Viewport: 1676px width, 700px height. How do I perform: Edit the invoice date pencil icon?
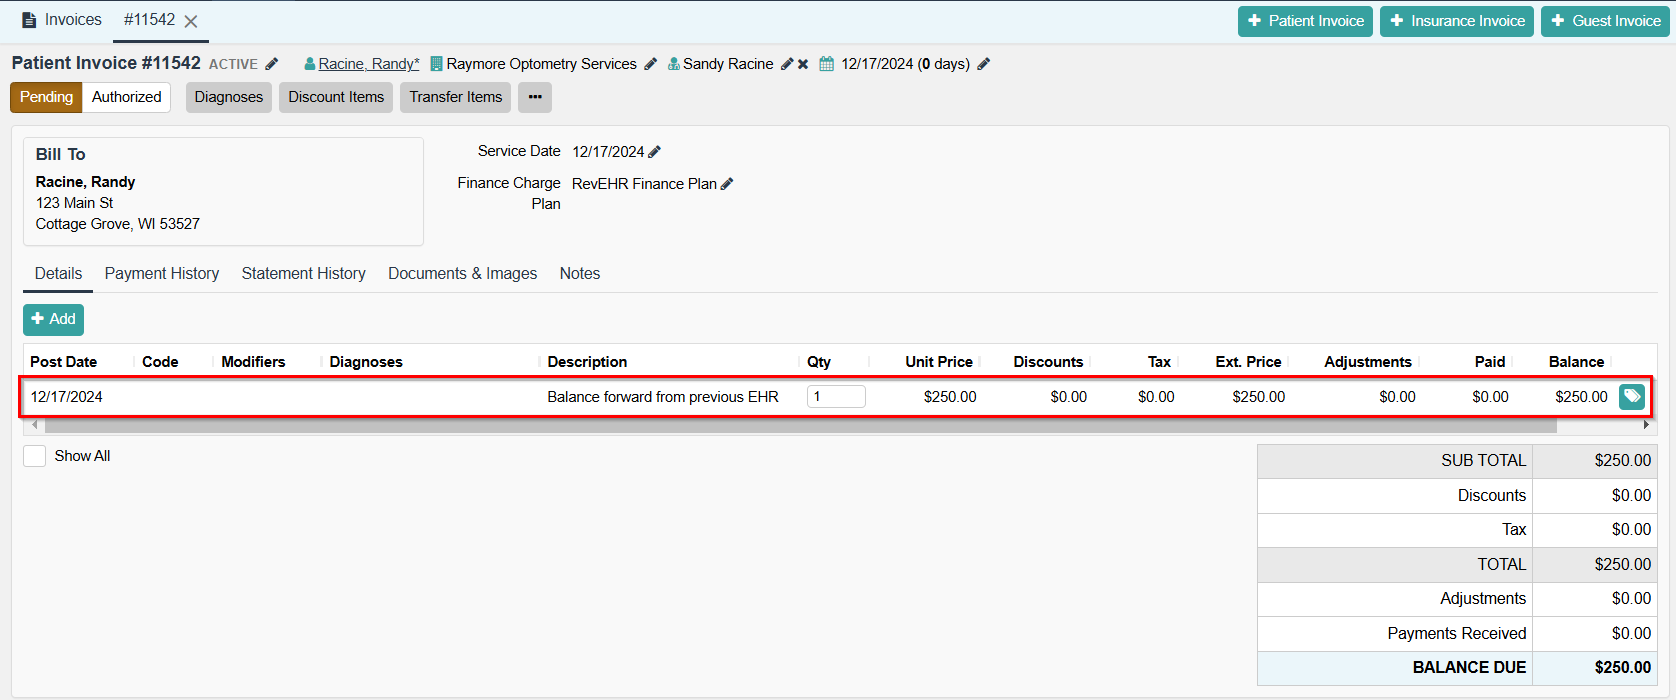coord(983,64)
